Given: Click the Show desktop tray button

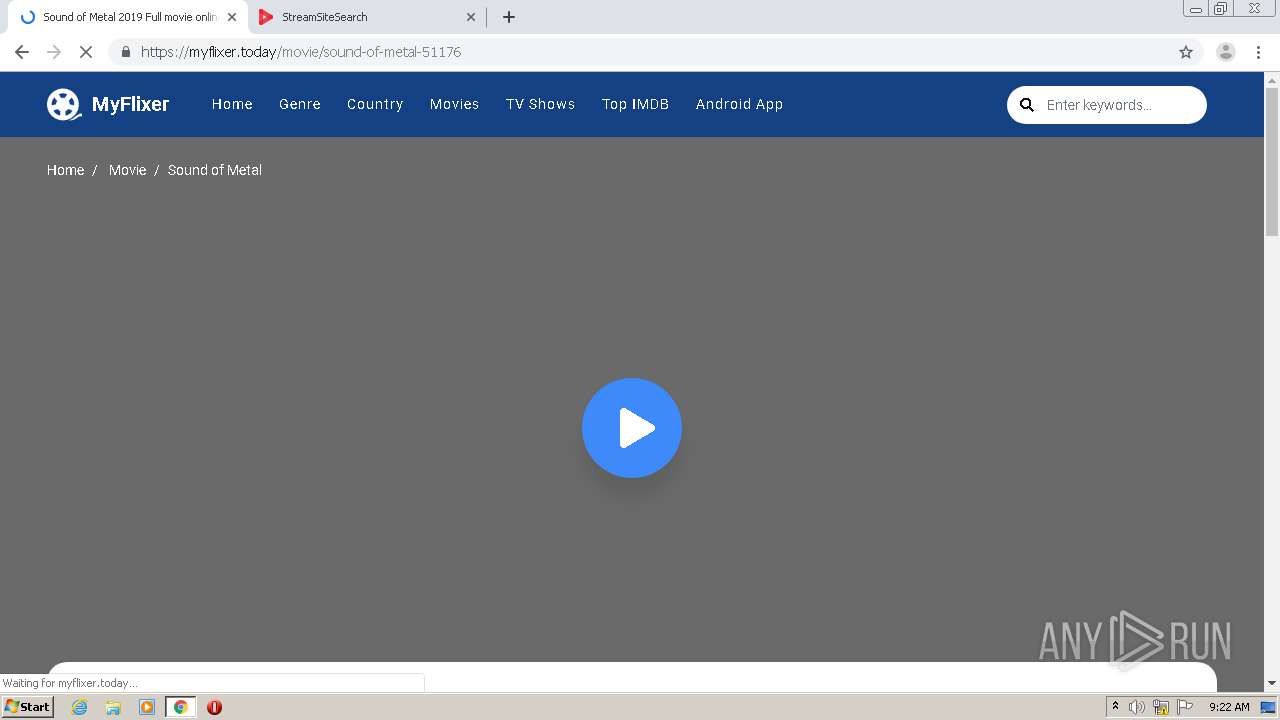Looking at the screenshot, I should coord(1268,707).
